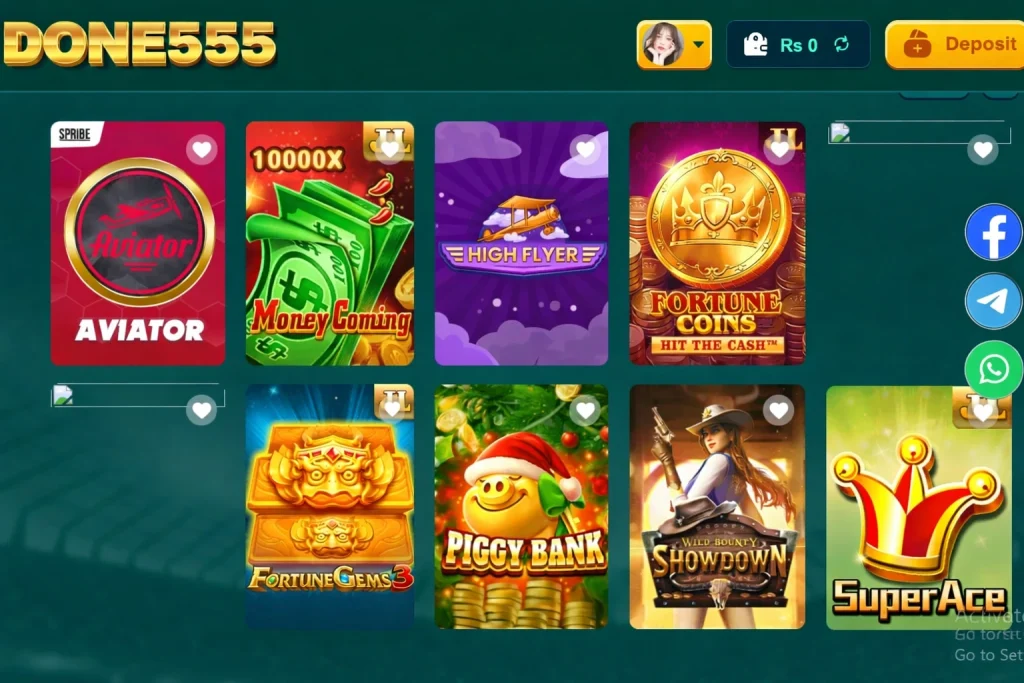Toggle the favorite heart on High Flyer

(585, 150)
